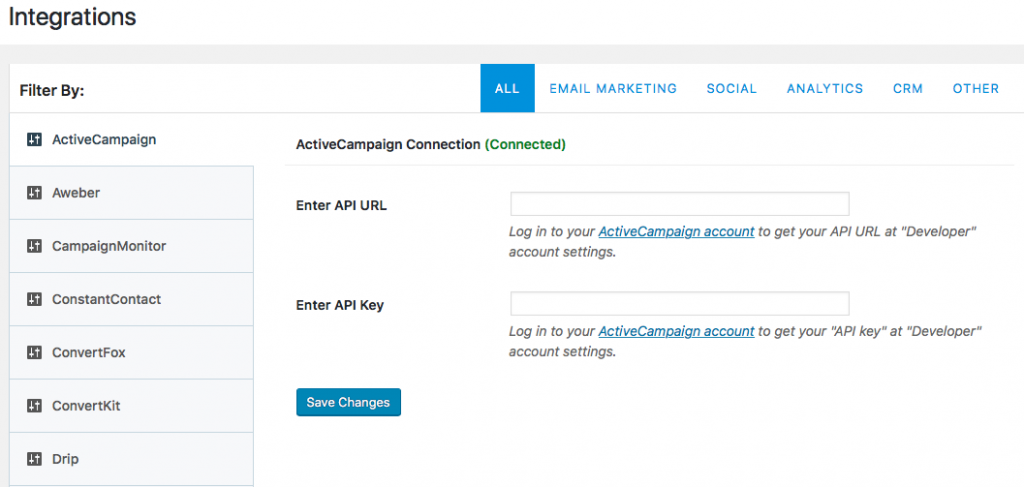Click the ConstantContact sliders icon

tap(34, 299)
